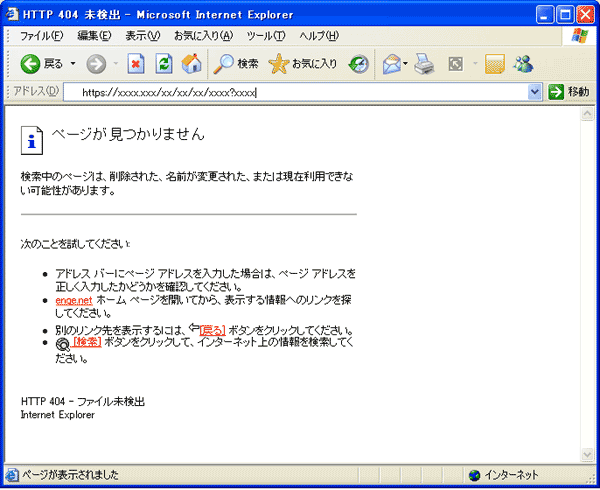Open the 検索 search magnifier button
Viewport: 600px width, 490px height.
coord(236,63)
